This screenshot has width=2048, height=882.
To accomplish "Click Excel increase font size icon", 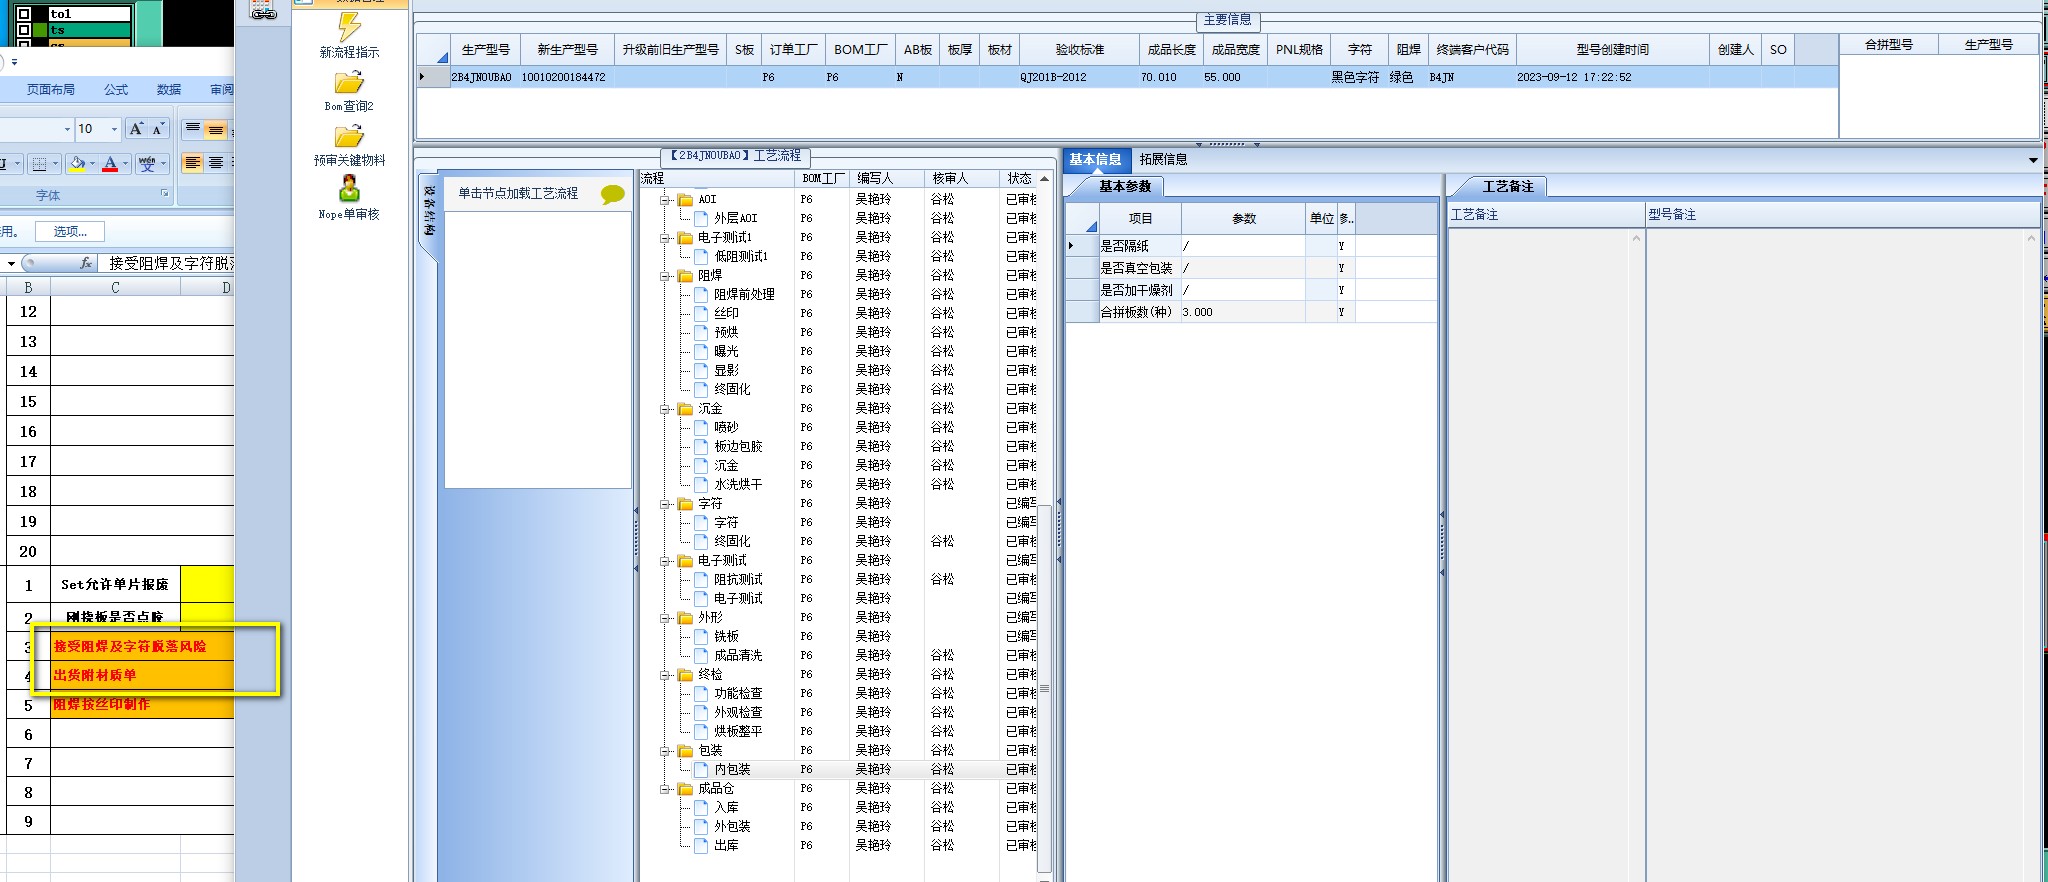I will coord(136,129).
